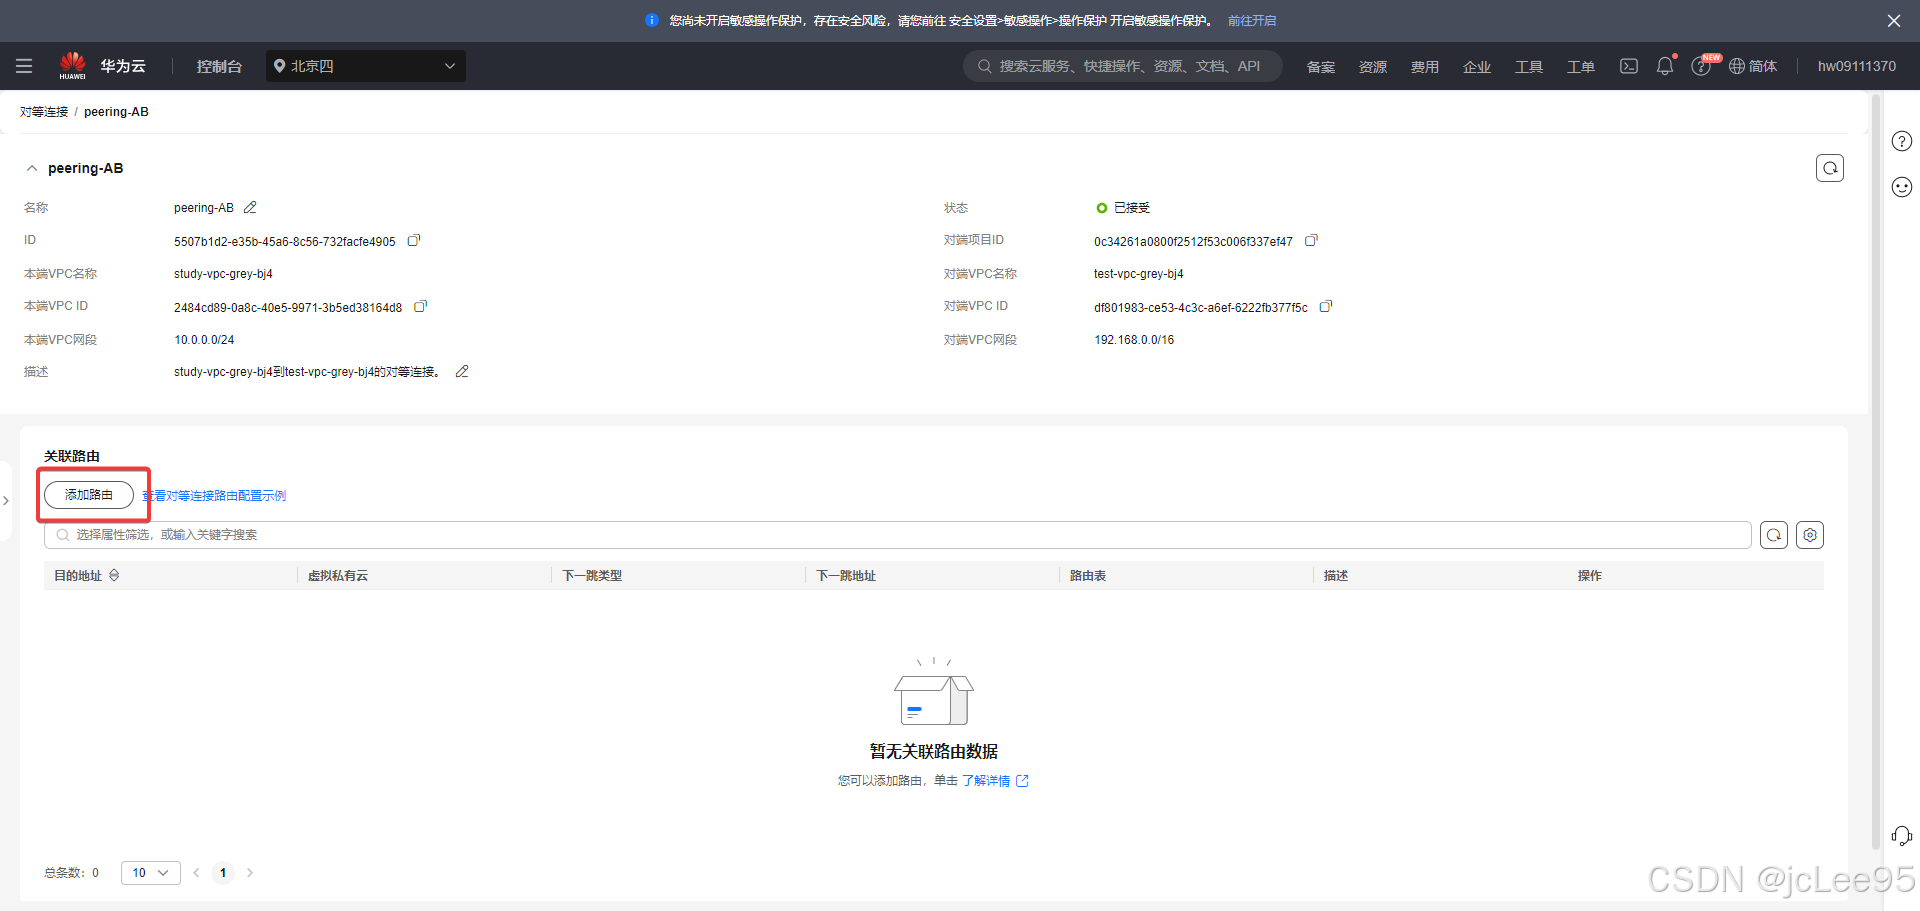Go to next page of routes
Screen dimensions: 1920x911
(x=250, y=873)
